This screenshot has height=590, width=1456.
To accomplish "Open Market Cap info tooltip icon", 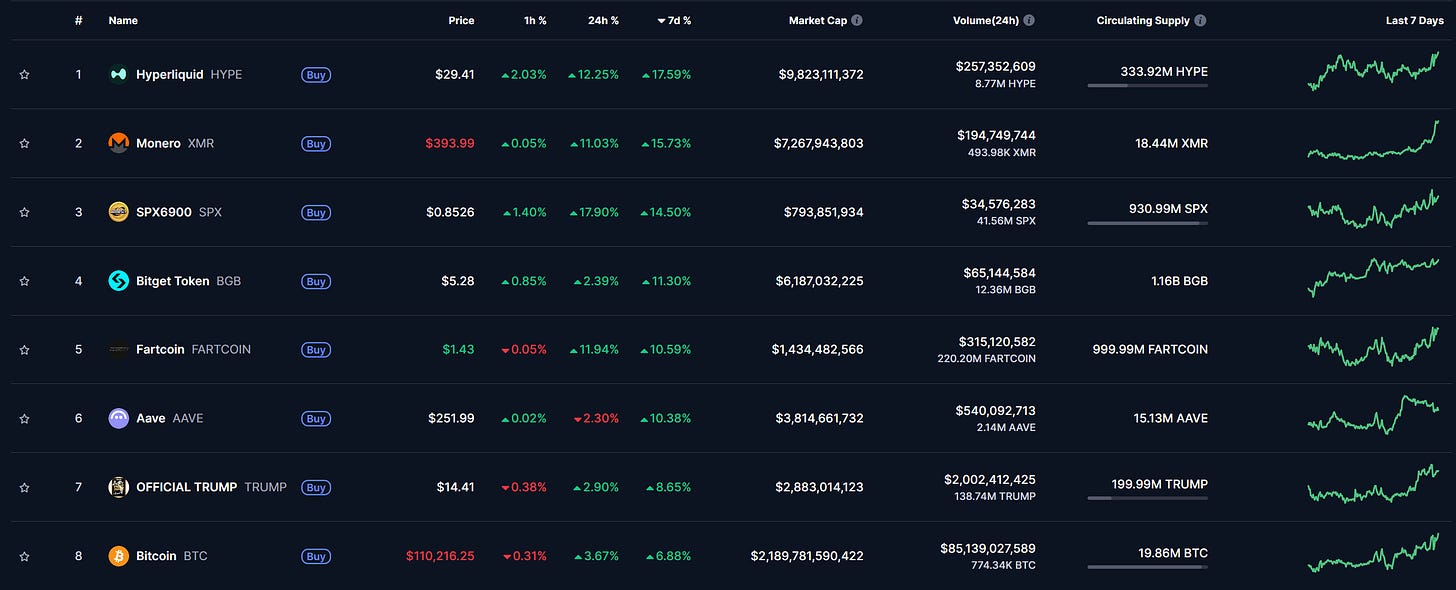I will [x=857, y=20].
